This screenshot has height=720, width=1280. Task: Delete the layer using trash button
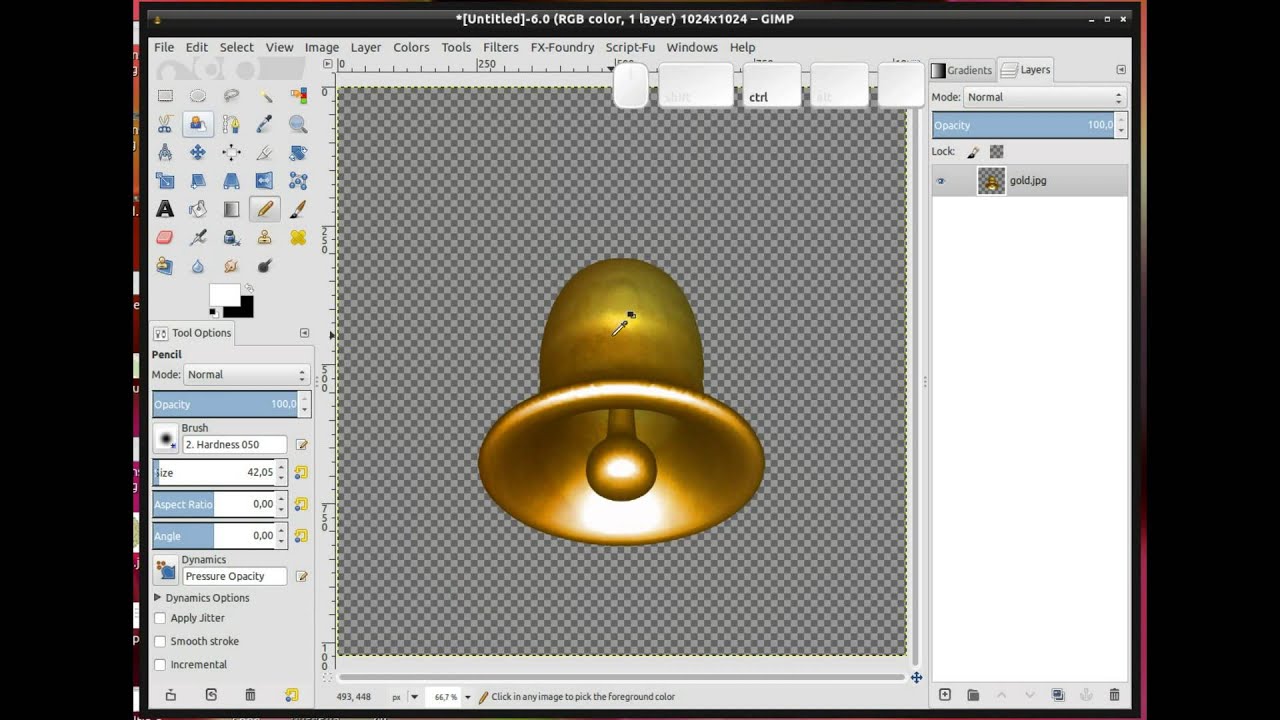coord(1115,695)
